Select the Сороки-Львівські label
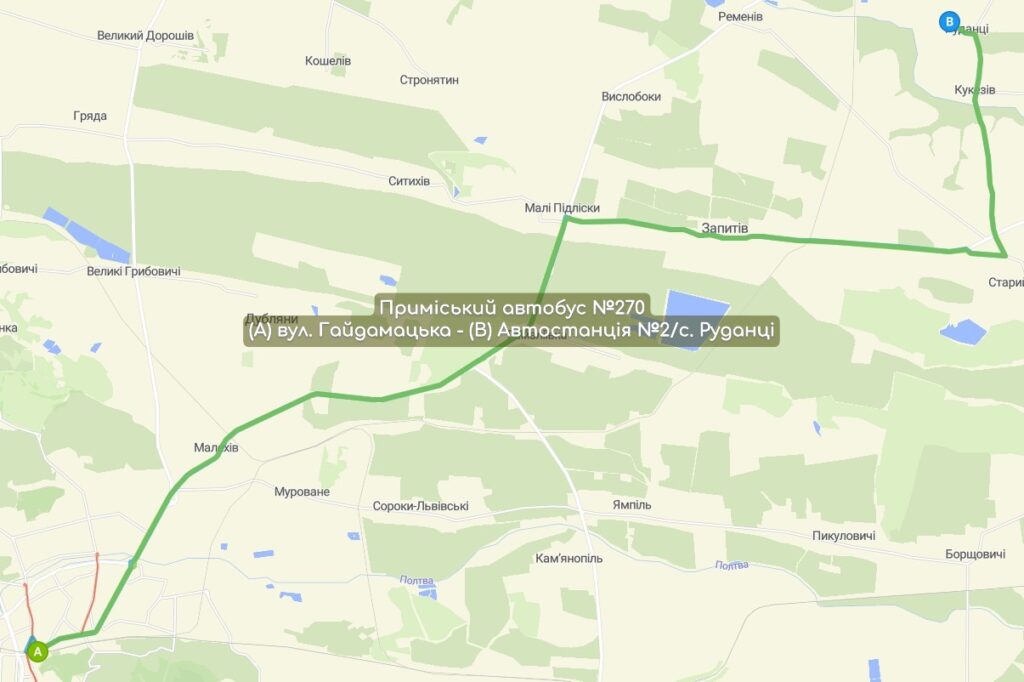This screenshot has width=1024, height=682. click(421, 506)
